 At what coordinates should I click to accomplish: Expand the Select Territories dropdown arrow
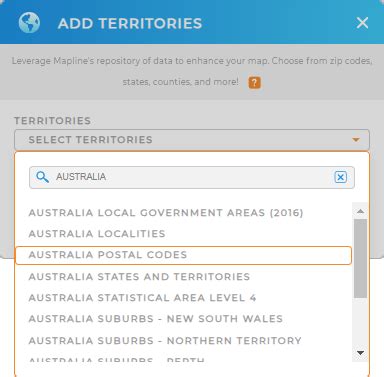click(356, 140)
